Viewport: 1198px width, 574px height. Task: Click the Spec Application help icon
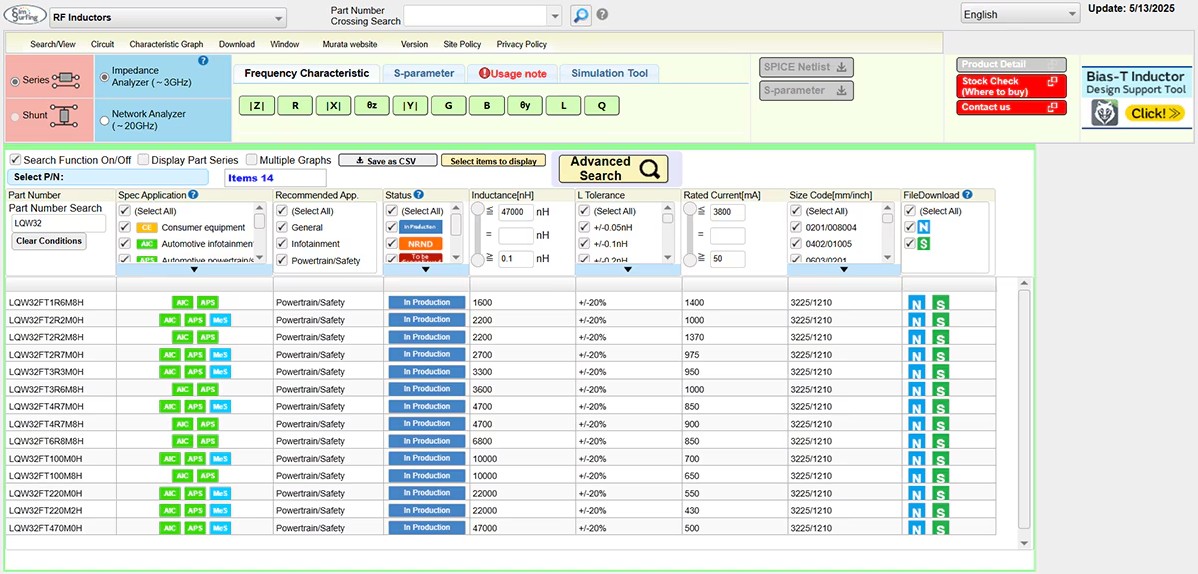[194, 195]
